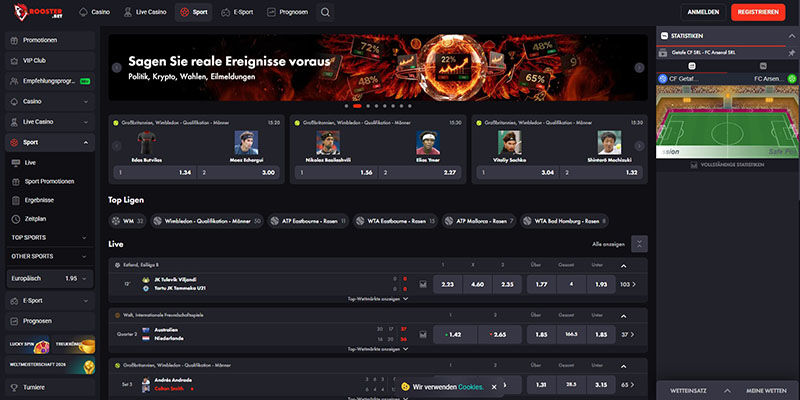Image resolution: width=800 pixels, height=400 pixels.
Task: Collapse the entire Live list
Action: tap(639, 244)
